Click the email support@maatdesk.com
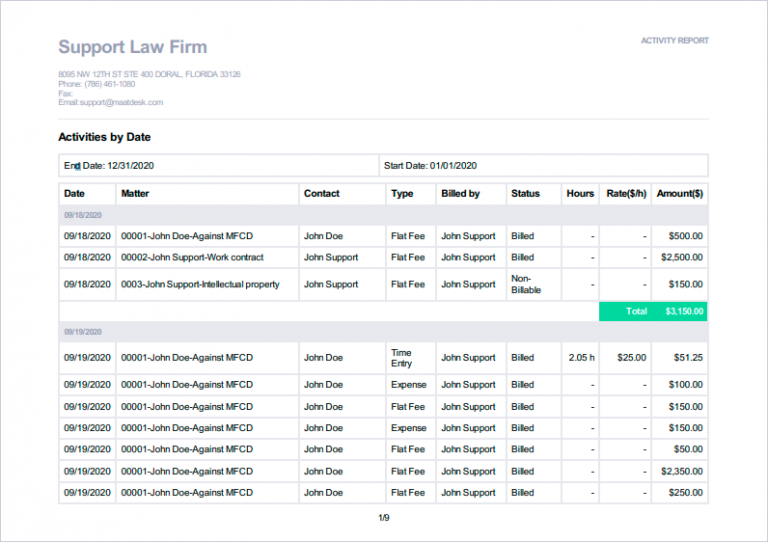Image resolution: width=768 pixels, height=542 pixels. pyautogui.click(x=121, y=102)
